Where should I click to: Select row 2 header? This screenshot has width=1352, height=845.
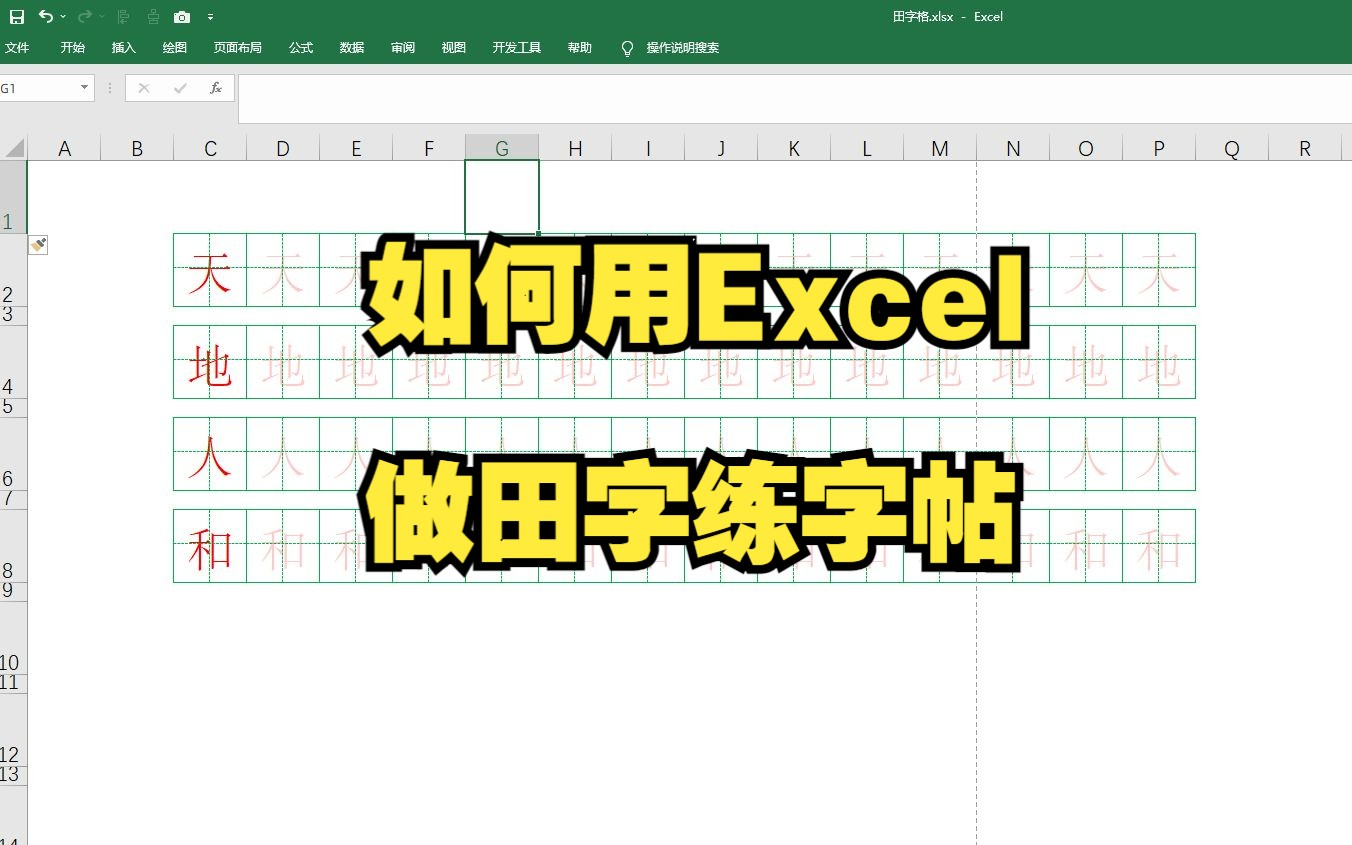pos(13,270)
